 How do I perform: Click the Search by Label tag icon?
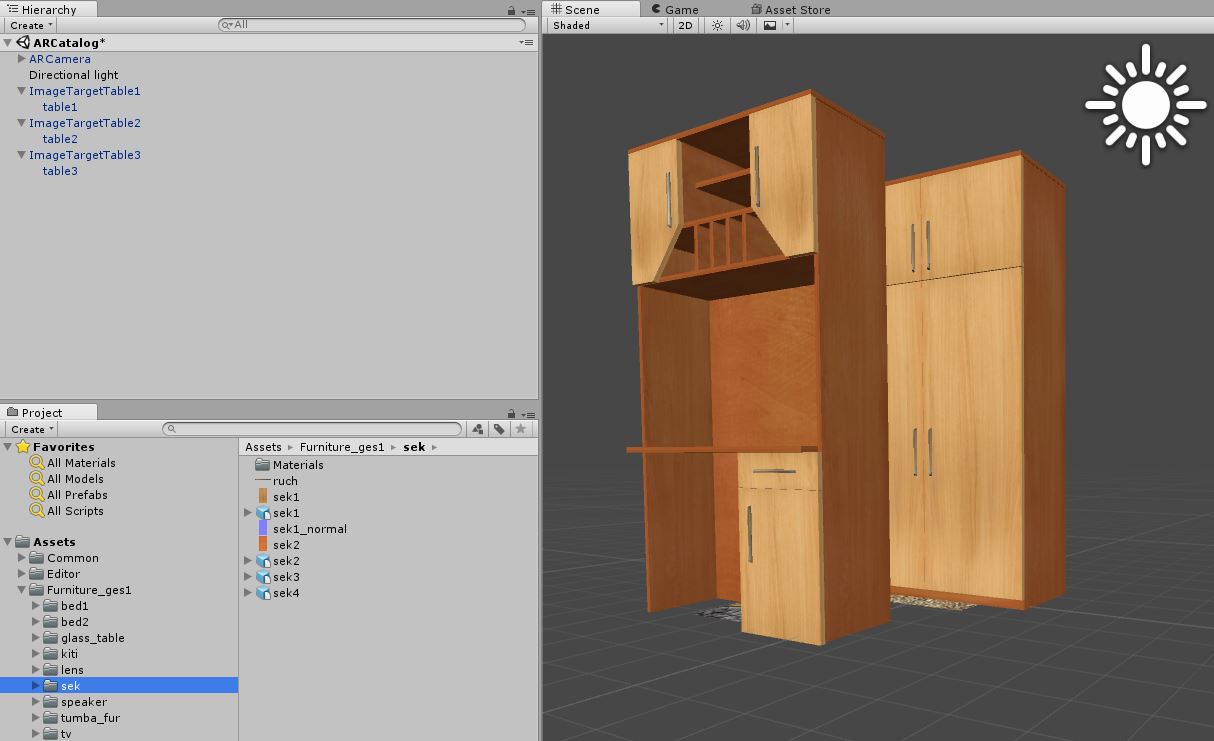click(x=498, y=429)
